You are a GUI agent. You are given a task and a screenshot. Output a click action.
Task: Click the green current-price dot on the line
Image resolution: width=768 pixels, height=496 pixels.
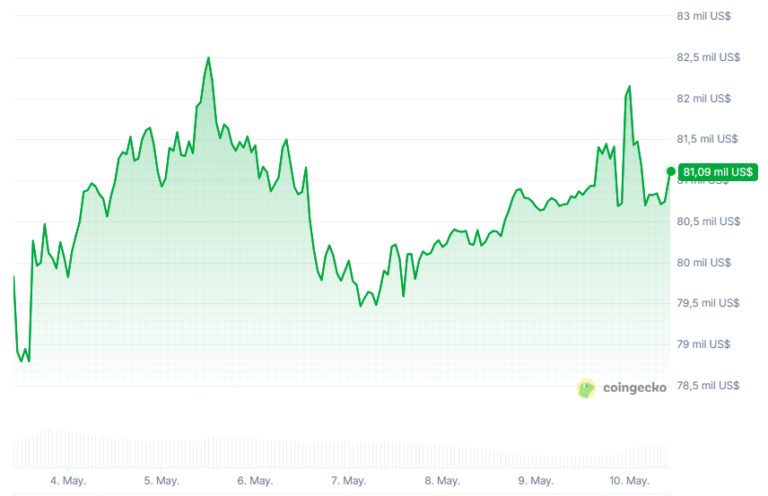coord(671,171)
